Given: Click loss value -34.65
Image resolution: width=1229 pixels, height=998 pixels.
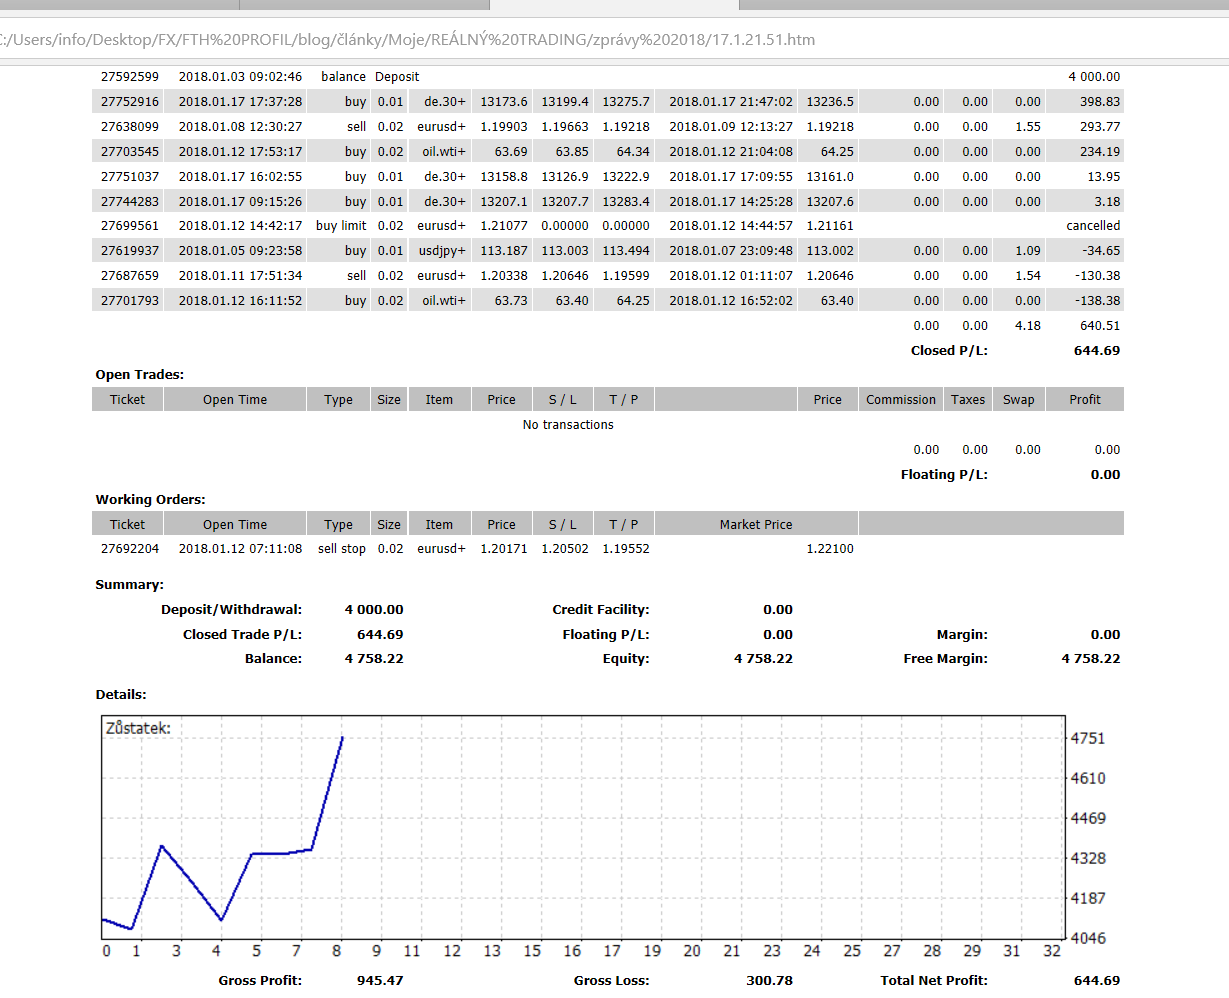Looking at the screenshot, I should point(1101,251).
